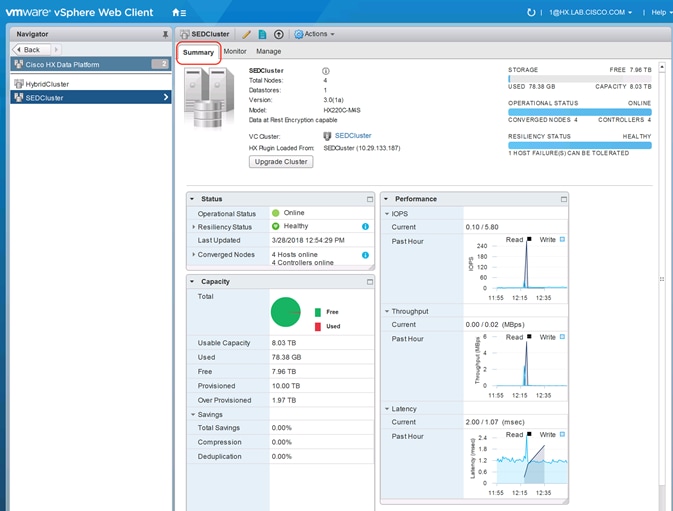Screen dimensions: 673x511
Task: Collapse the Throughput section
Action: tap(387, 311)
